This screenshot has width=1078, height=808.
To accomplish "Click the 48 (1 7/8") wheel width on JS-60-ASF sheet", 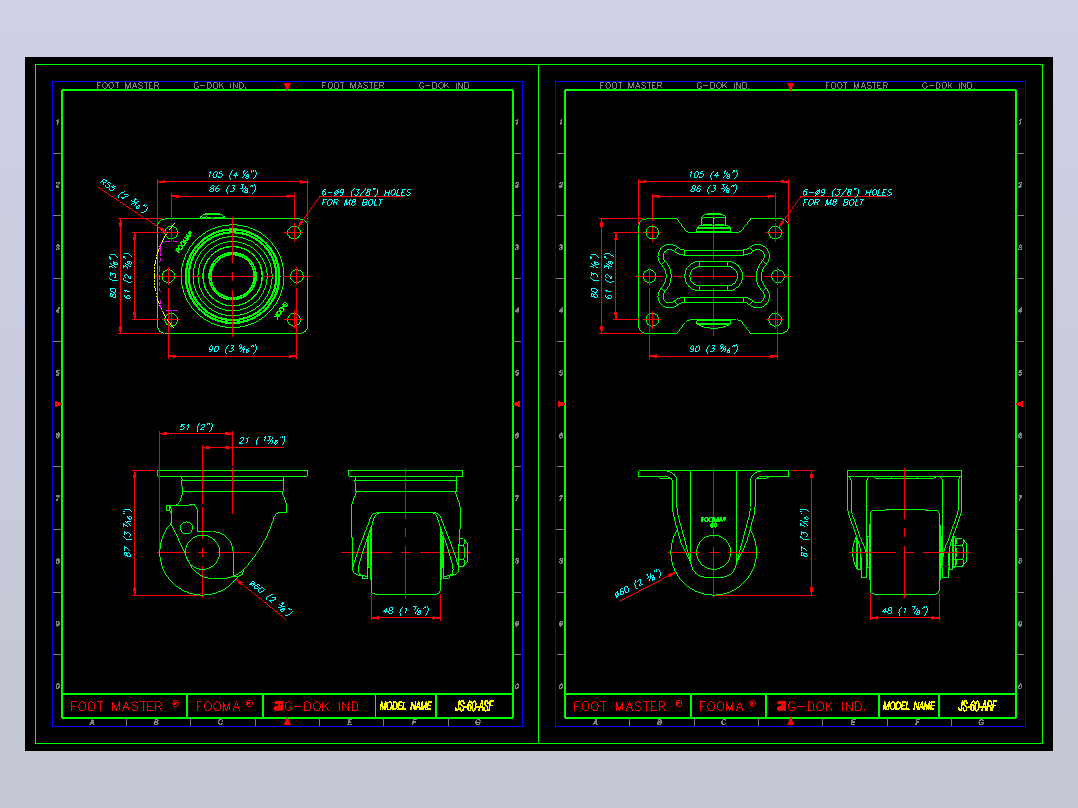I will (x=406, y=611).
